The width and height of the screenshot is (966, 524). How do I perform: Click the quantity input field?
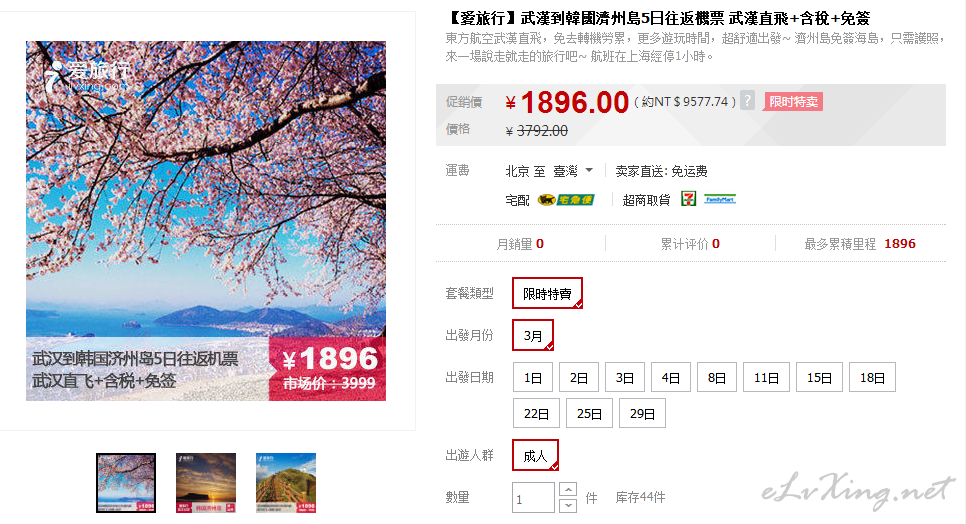click(x=534, y=498)
